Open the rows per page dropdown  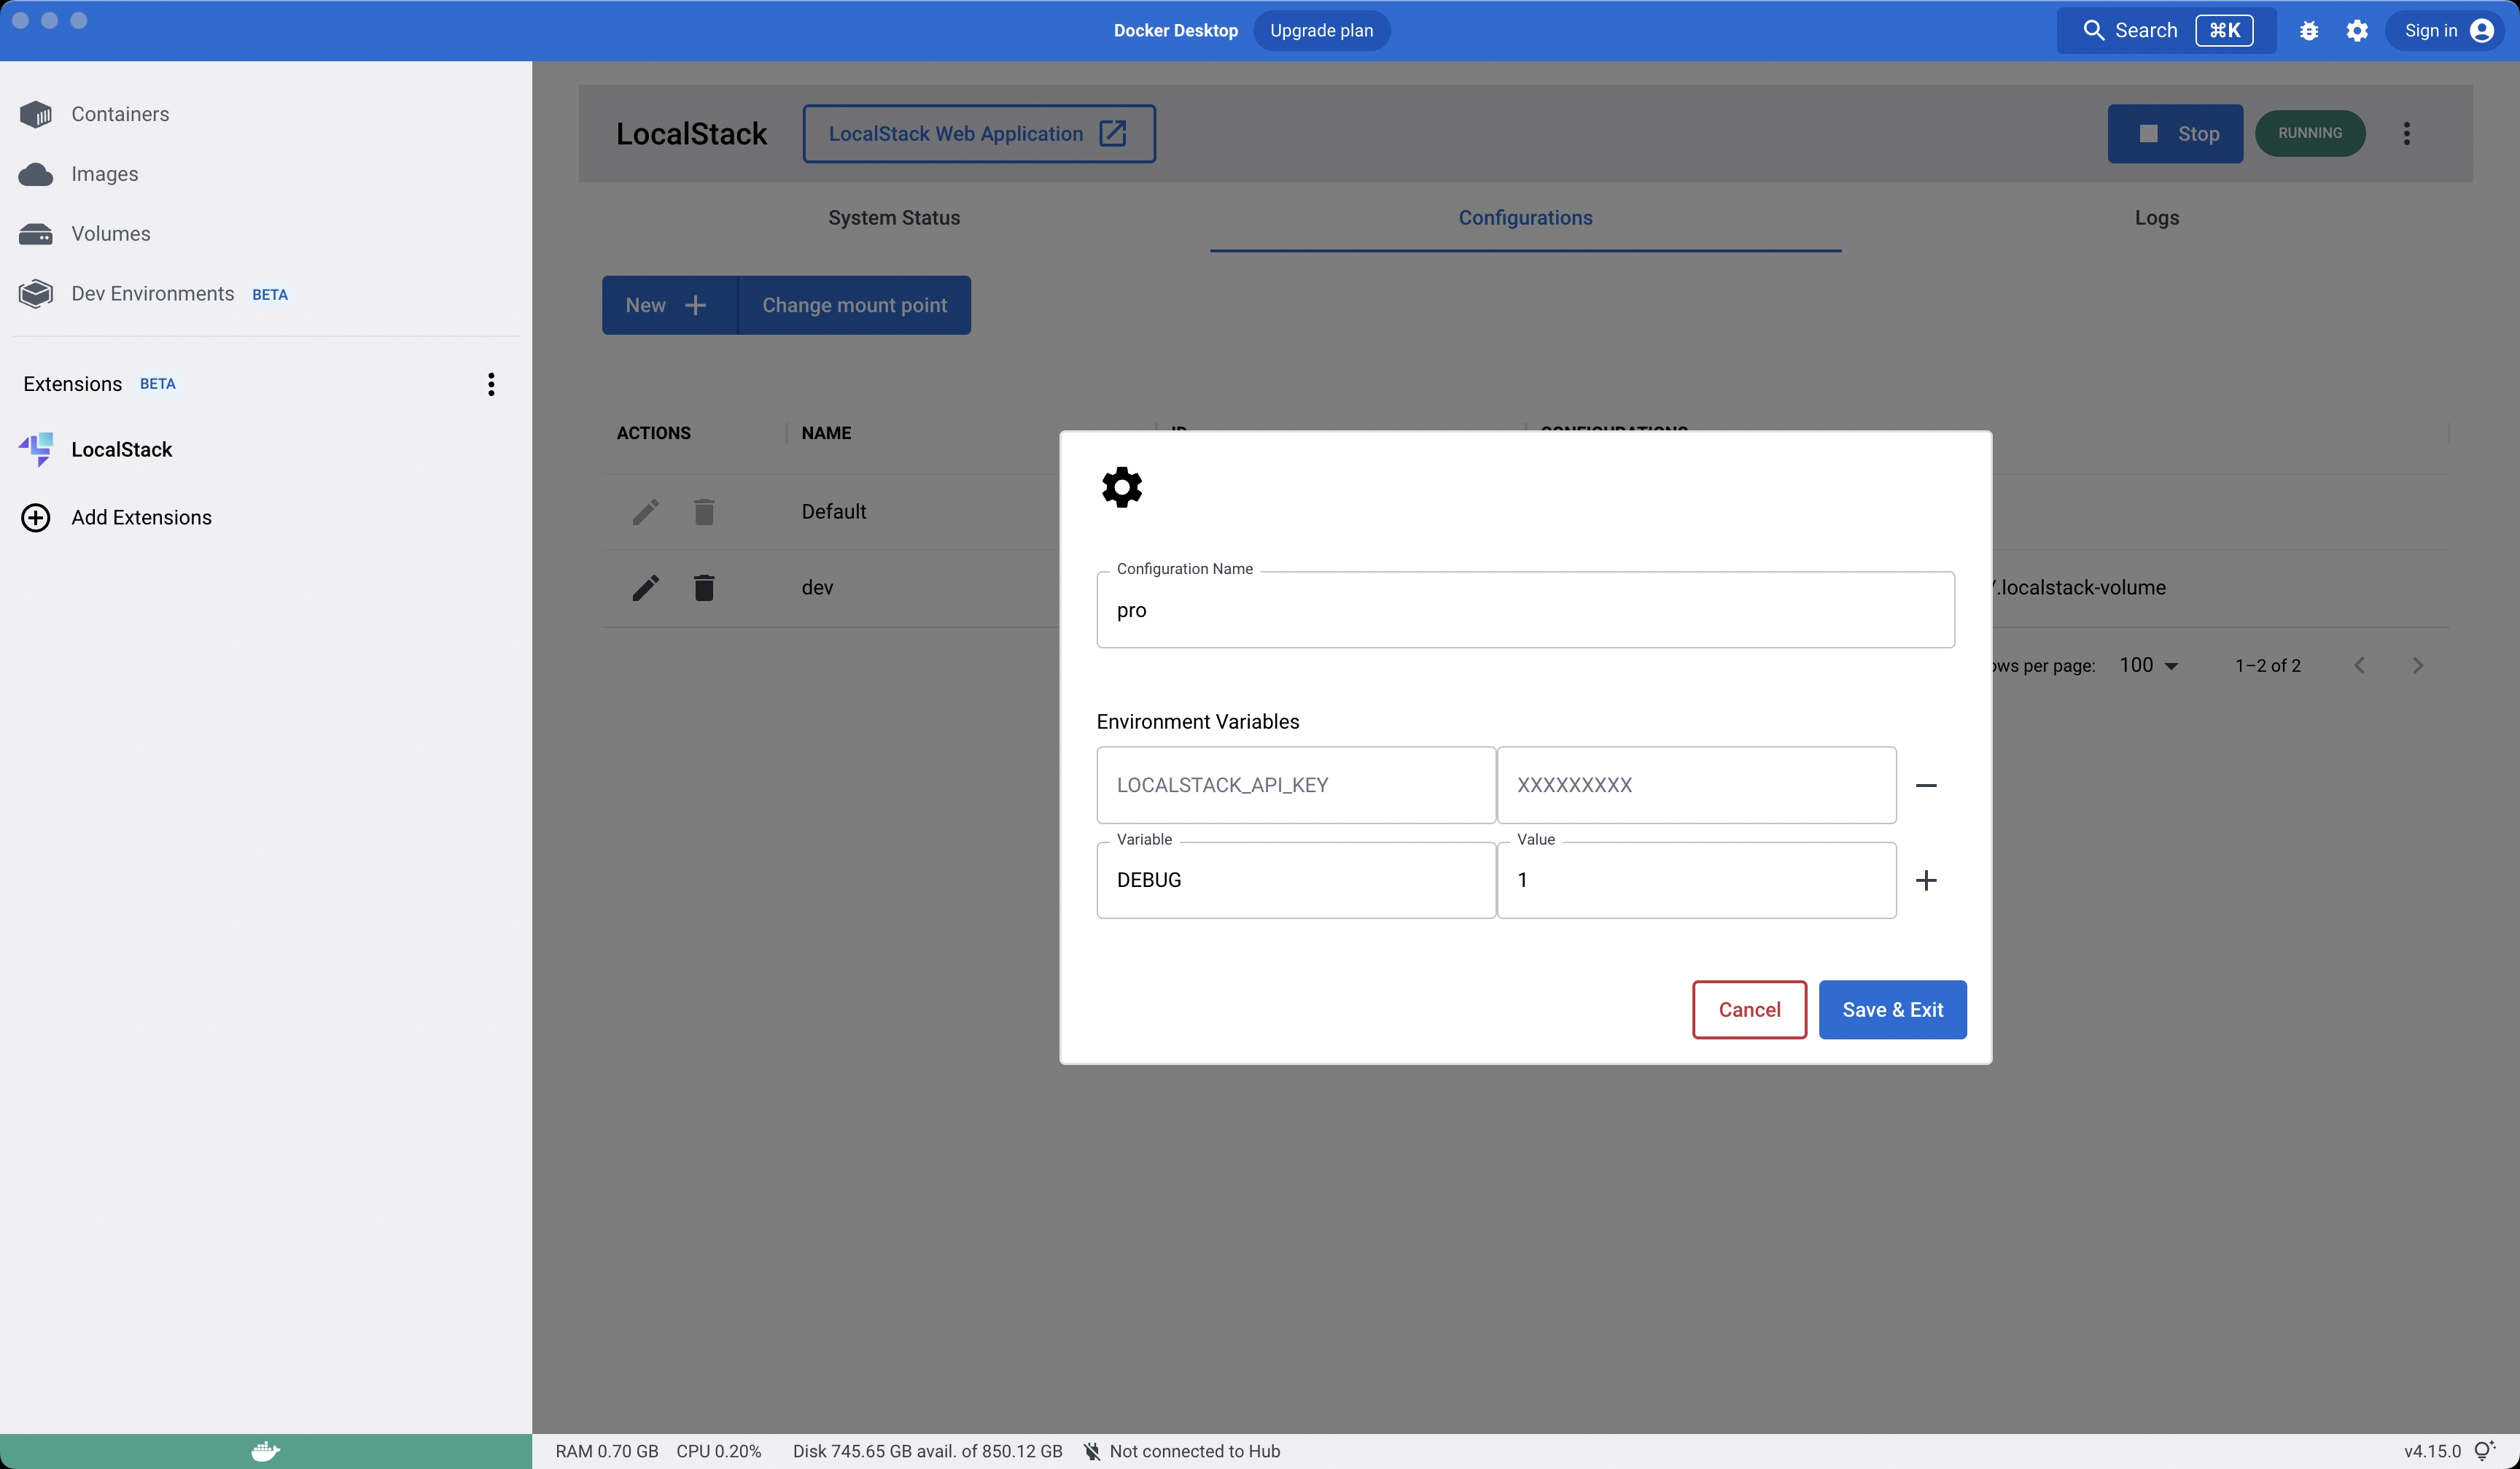pyautogui.click(x=2147, y=664)
